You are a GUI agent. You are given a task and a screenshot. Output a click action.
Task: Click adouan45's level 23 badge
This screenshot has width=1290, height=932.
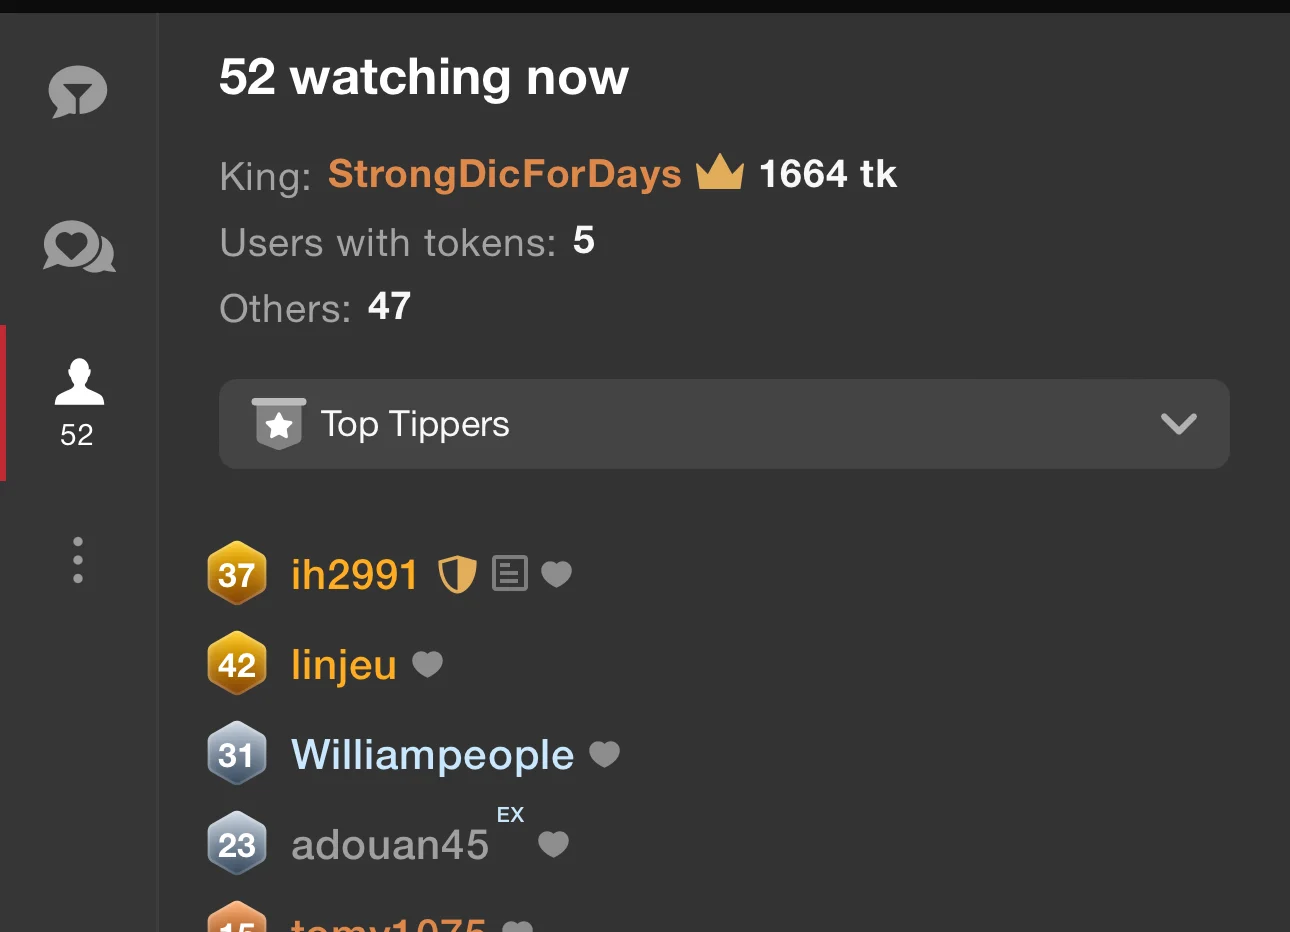pyautogui.click(x=237, y=844)
